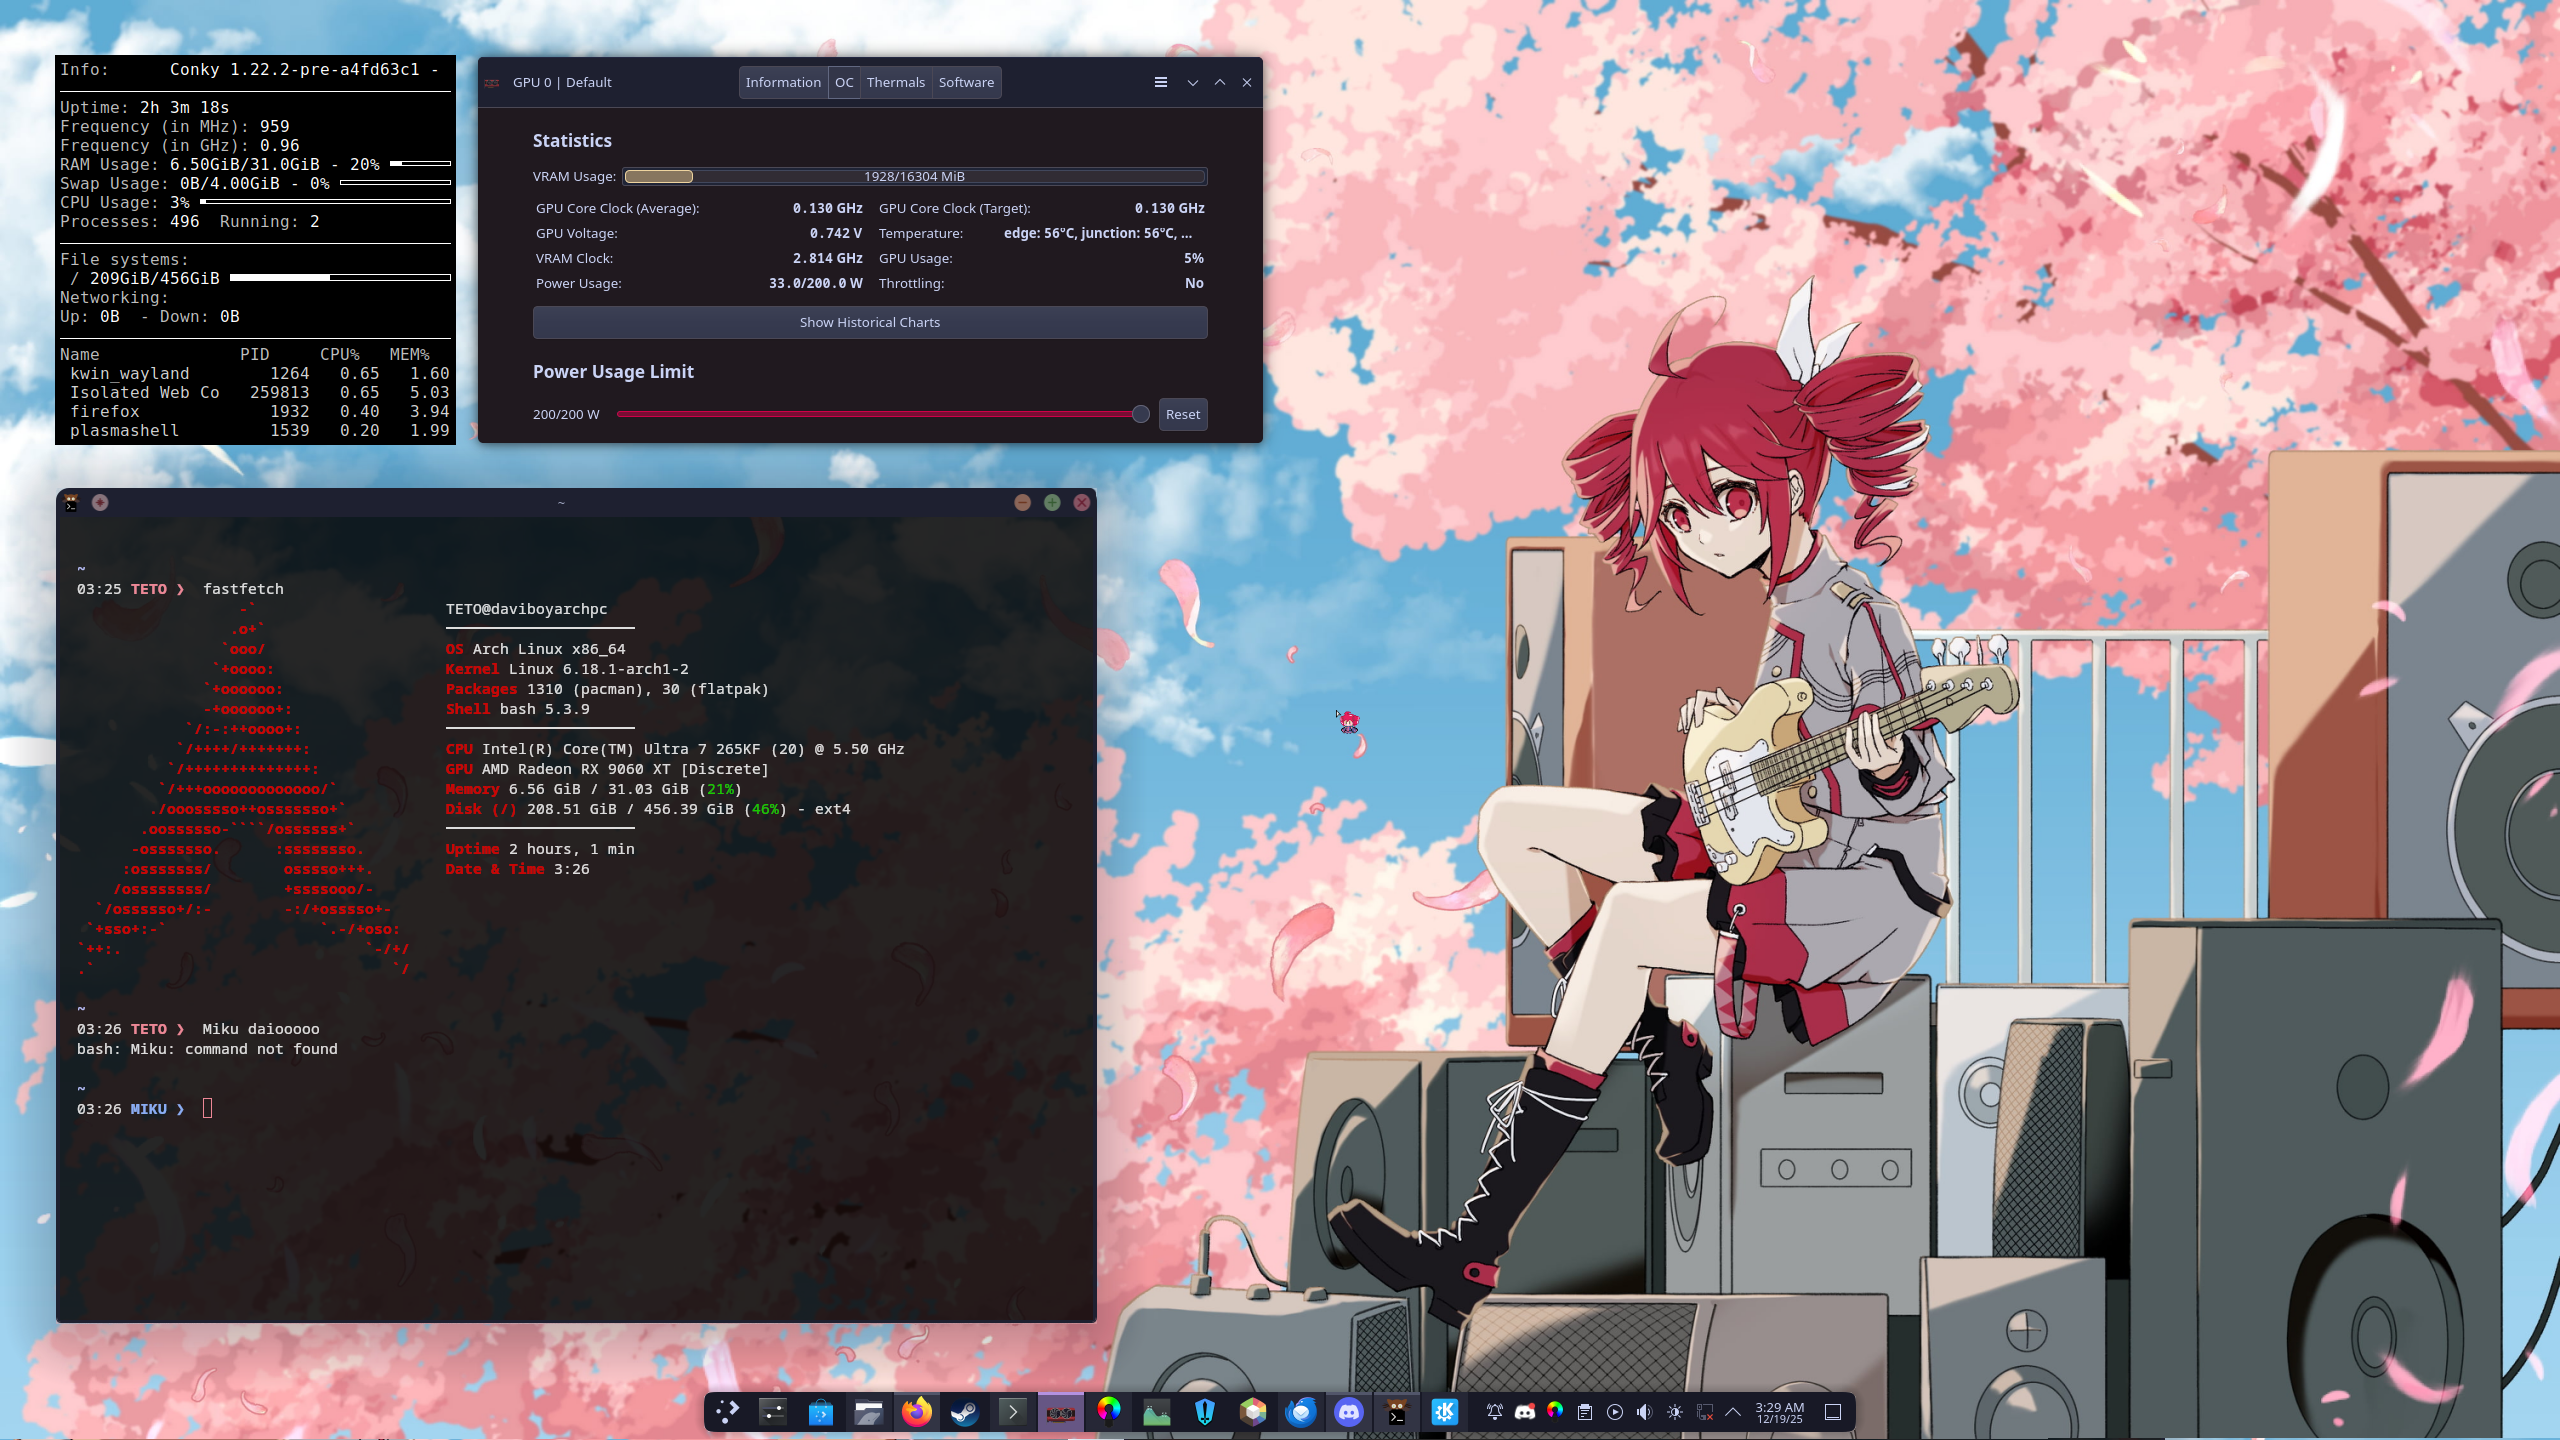Switch to the Thermals tab
The image size is (2560, 1440).
pyautogui.click(x=895, y=82)
